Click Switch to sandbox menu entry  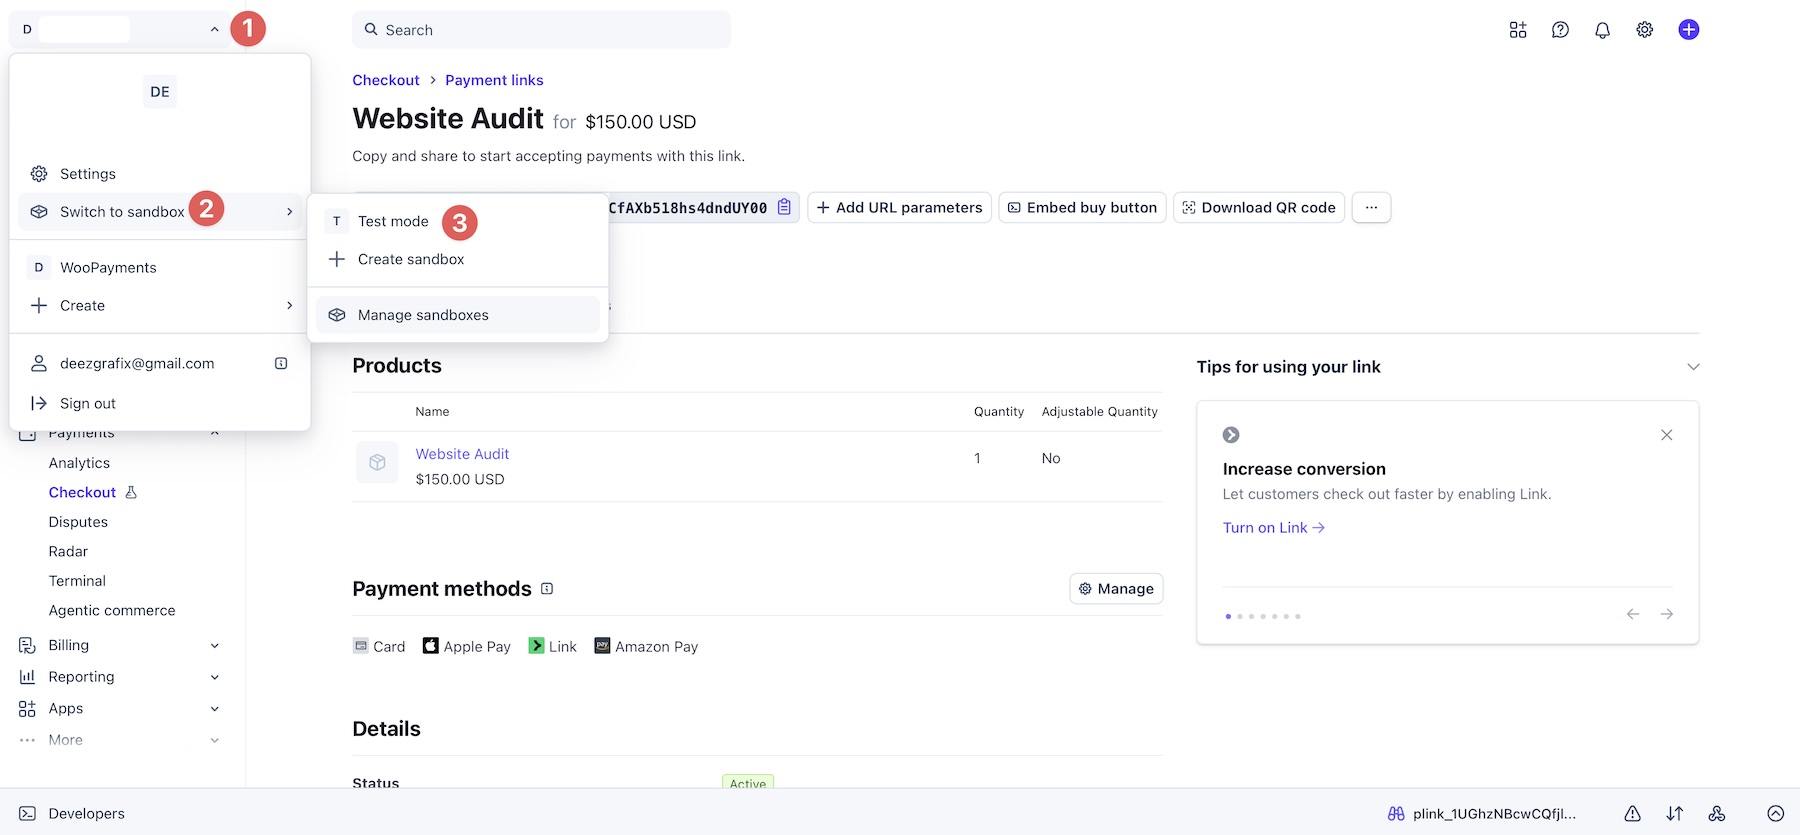tap(160, 212)
